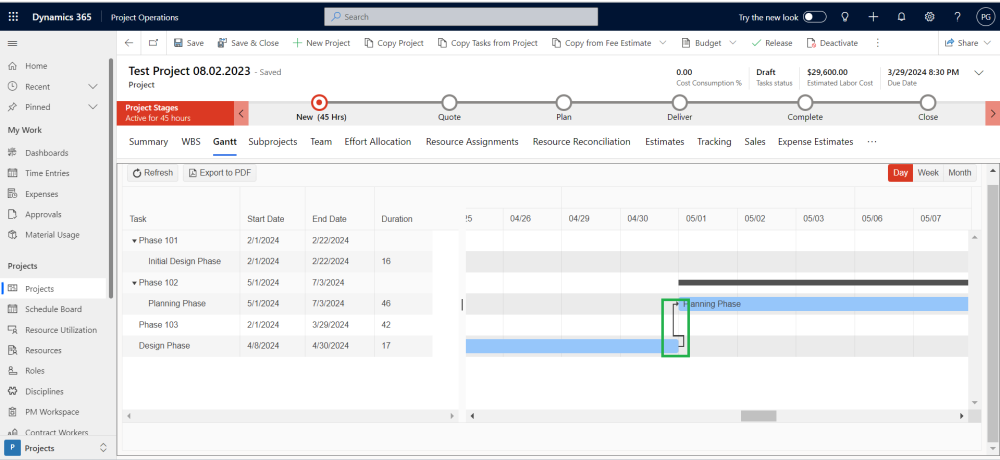The height and width of the screenshot is (460, 1000).
Task: Open more commands vertical ellipsis
Action: pyautogui.click(x=878, y=43)
